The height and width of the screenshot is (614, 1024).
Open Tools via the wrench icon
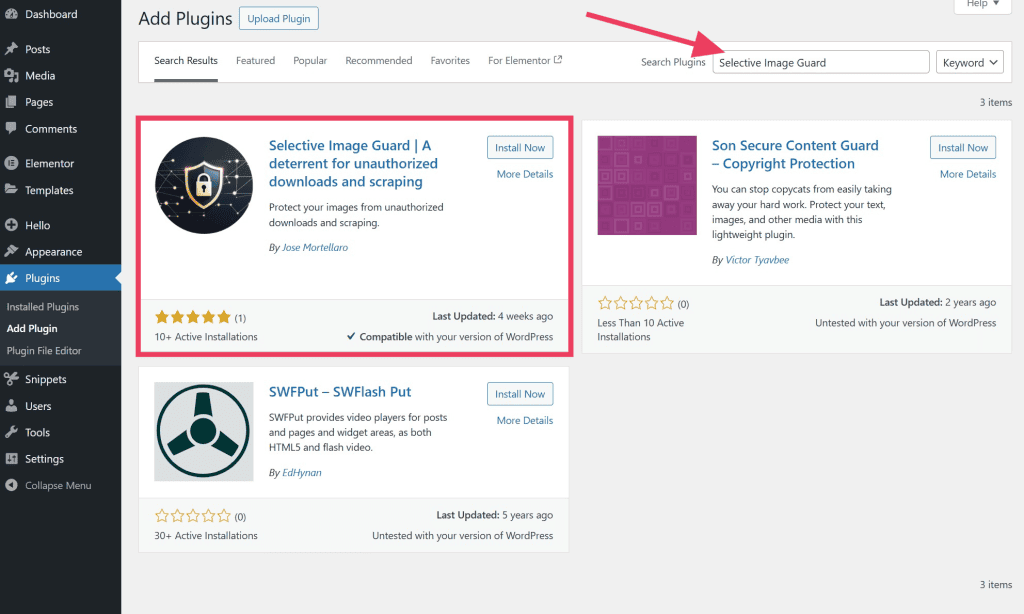[11, 433]
